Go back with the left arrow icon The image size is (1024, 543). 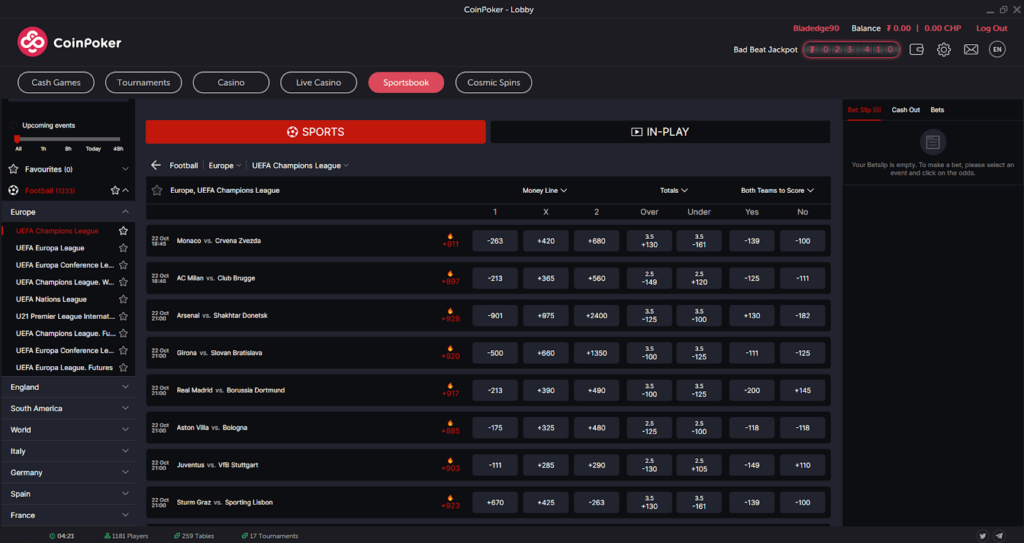pos(155,165)
